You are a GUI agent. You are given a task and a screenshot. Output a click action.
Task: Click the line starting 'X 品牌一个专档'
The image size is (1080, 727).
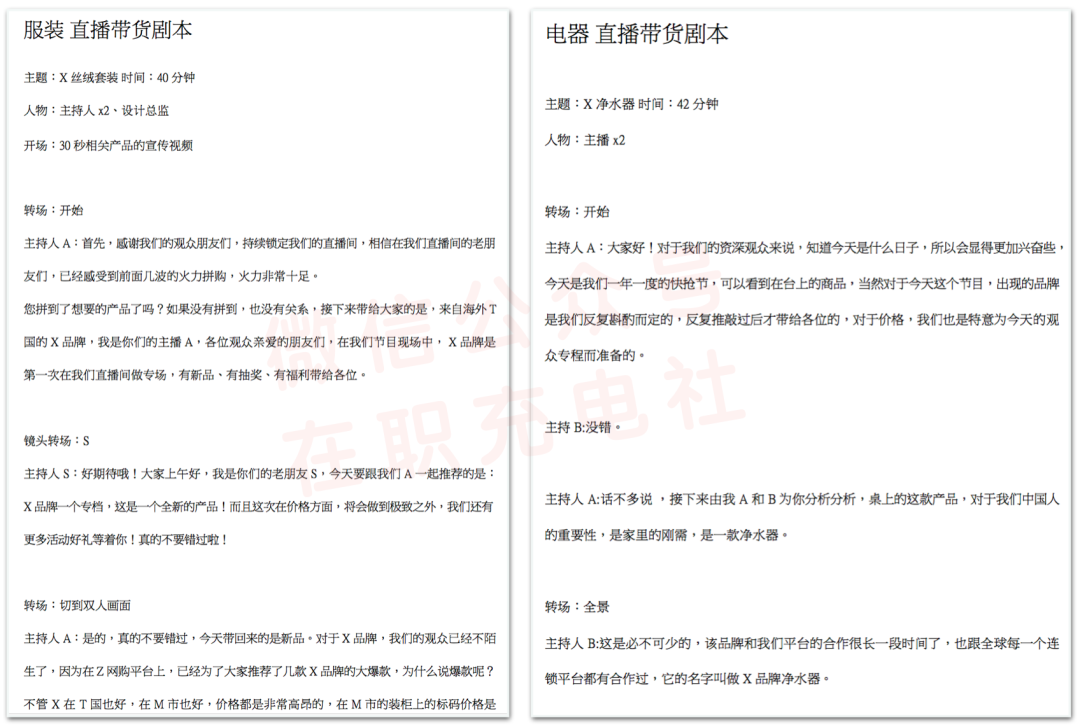[x=258, y=506]
